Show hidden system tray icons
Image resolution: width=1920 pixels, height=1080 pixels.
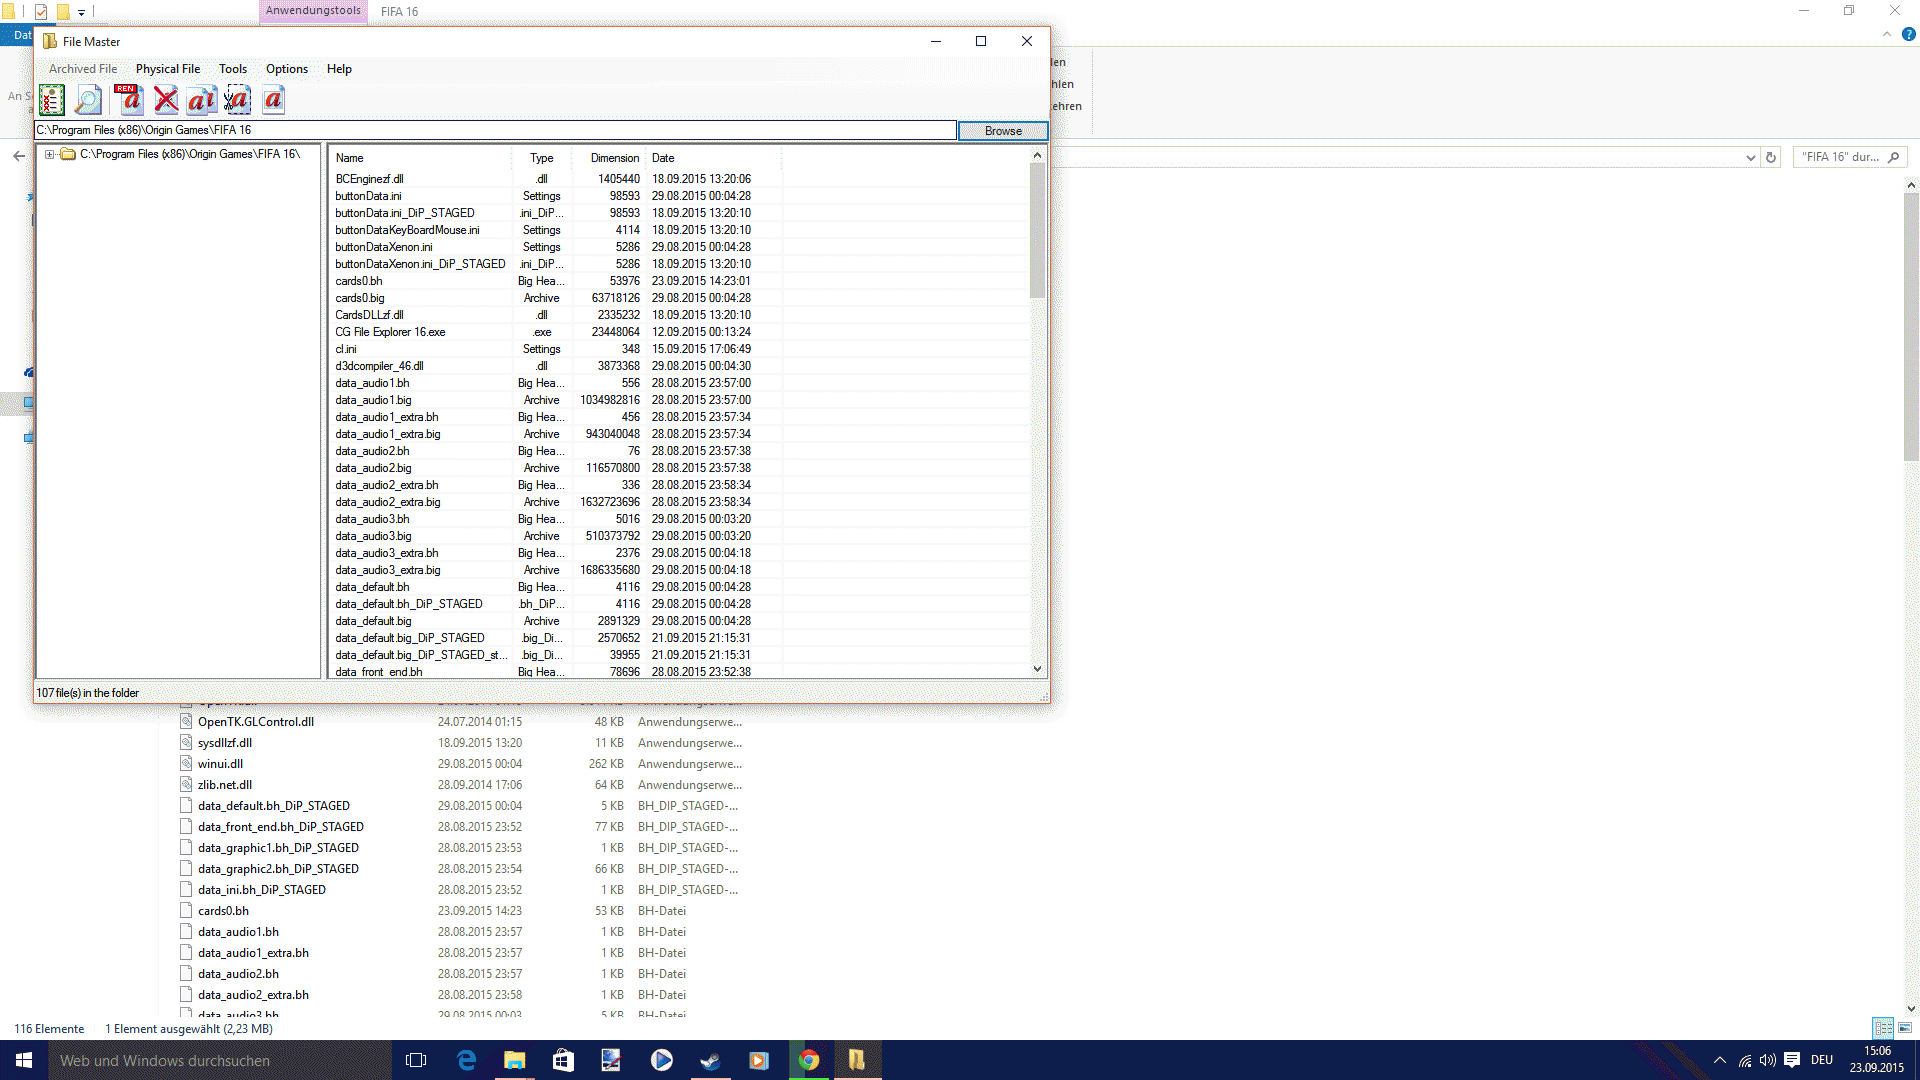click(1720, 1060)
